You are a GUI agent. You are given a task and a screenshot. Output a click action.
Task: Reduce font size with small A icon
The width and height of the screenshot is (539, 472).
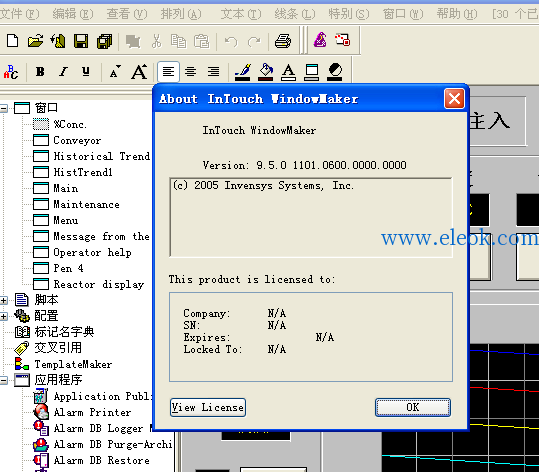(x=115, y=72)
